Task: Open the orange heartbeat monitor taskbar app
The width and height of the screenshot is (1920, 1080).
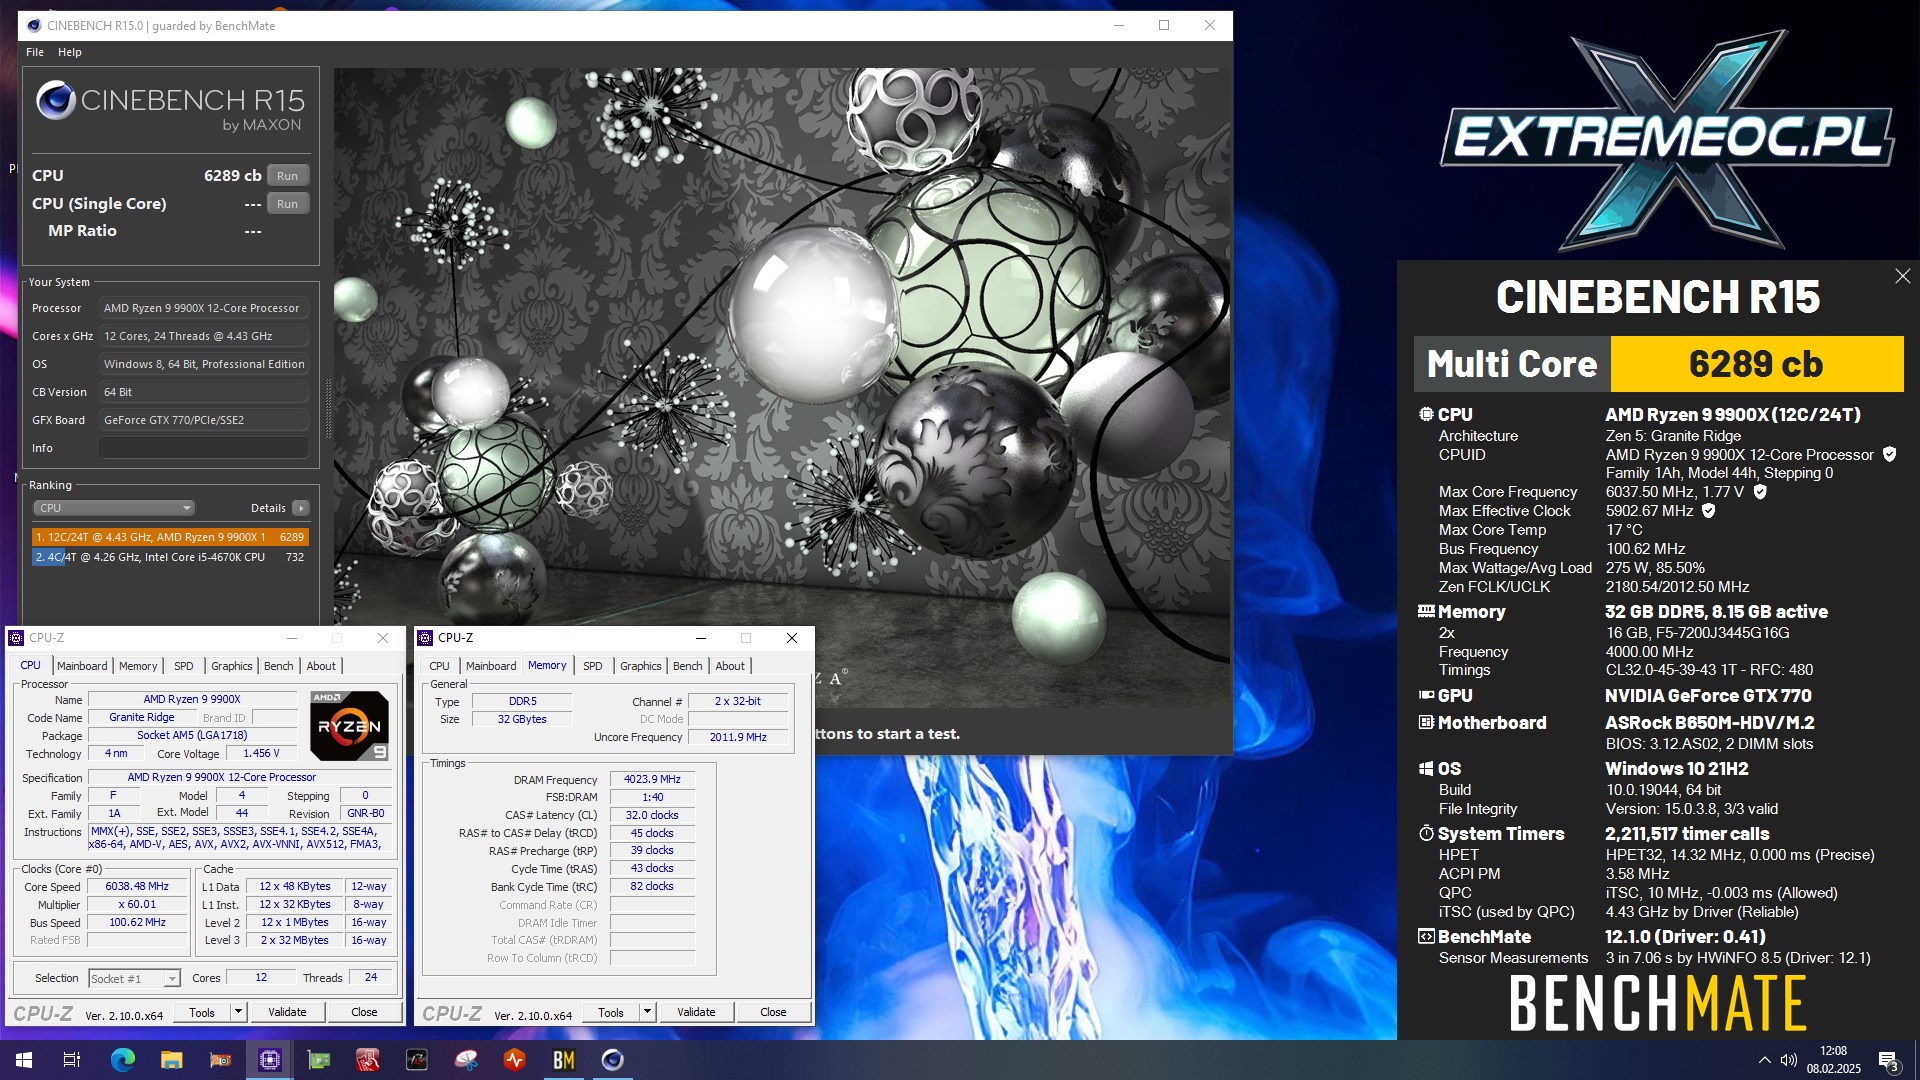Action: (x=515, y=1060)
